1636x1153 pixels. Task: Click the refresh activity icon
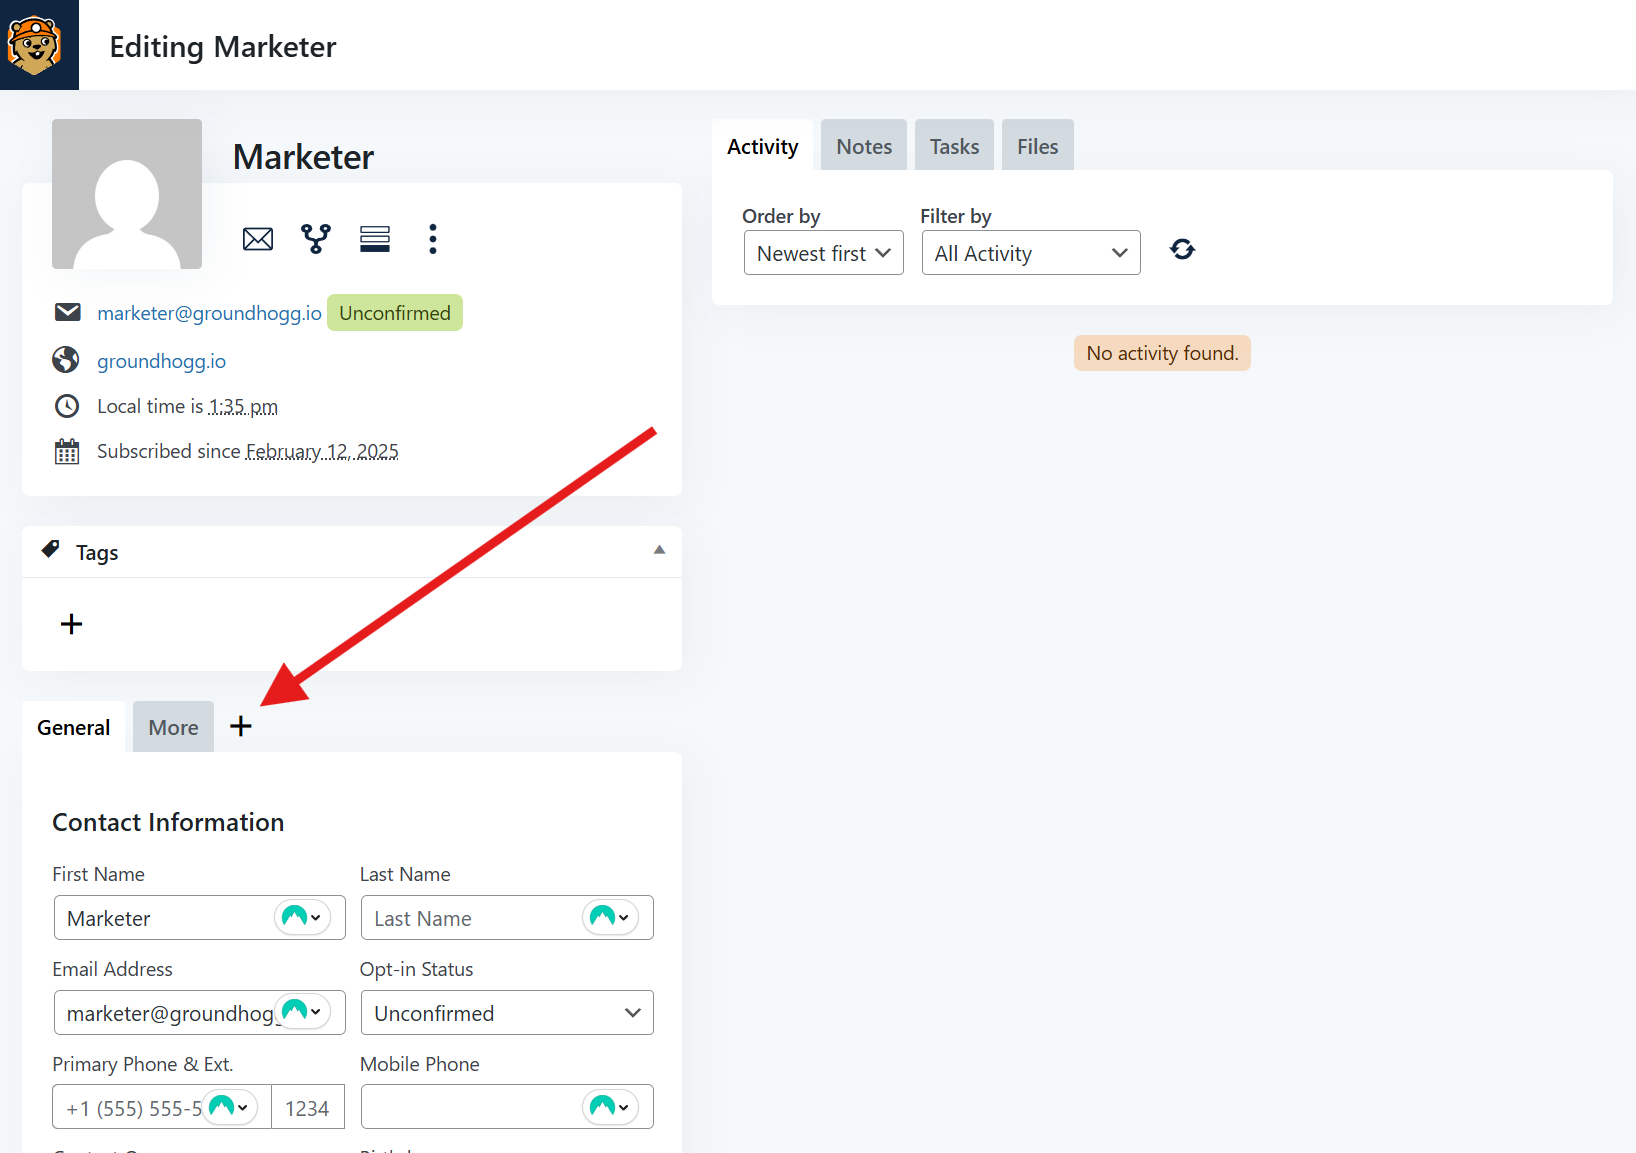click(1182, 249)
